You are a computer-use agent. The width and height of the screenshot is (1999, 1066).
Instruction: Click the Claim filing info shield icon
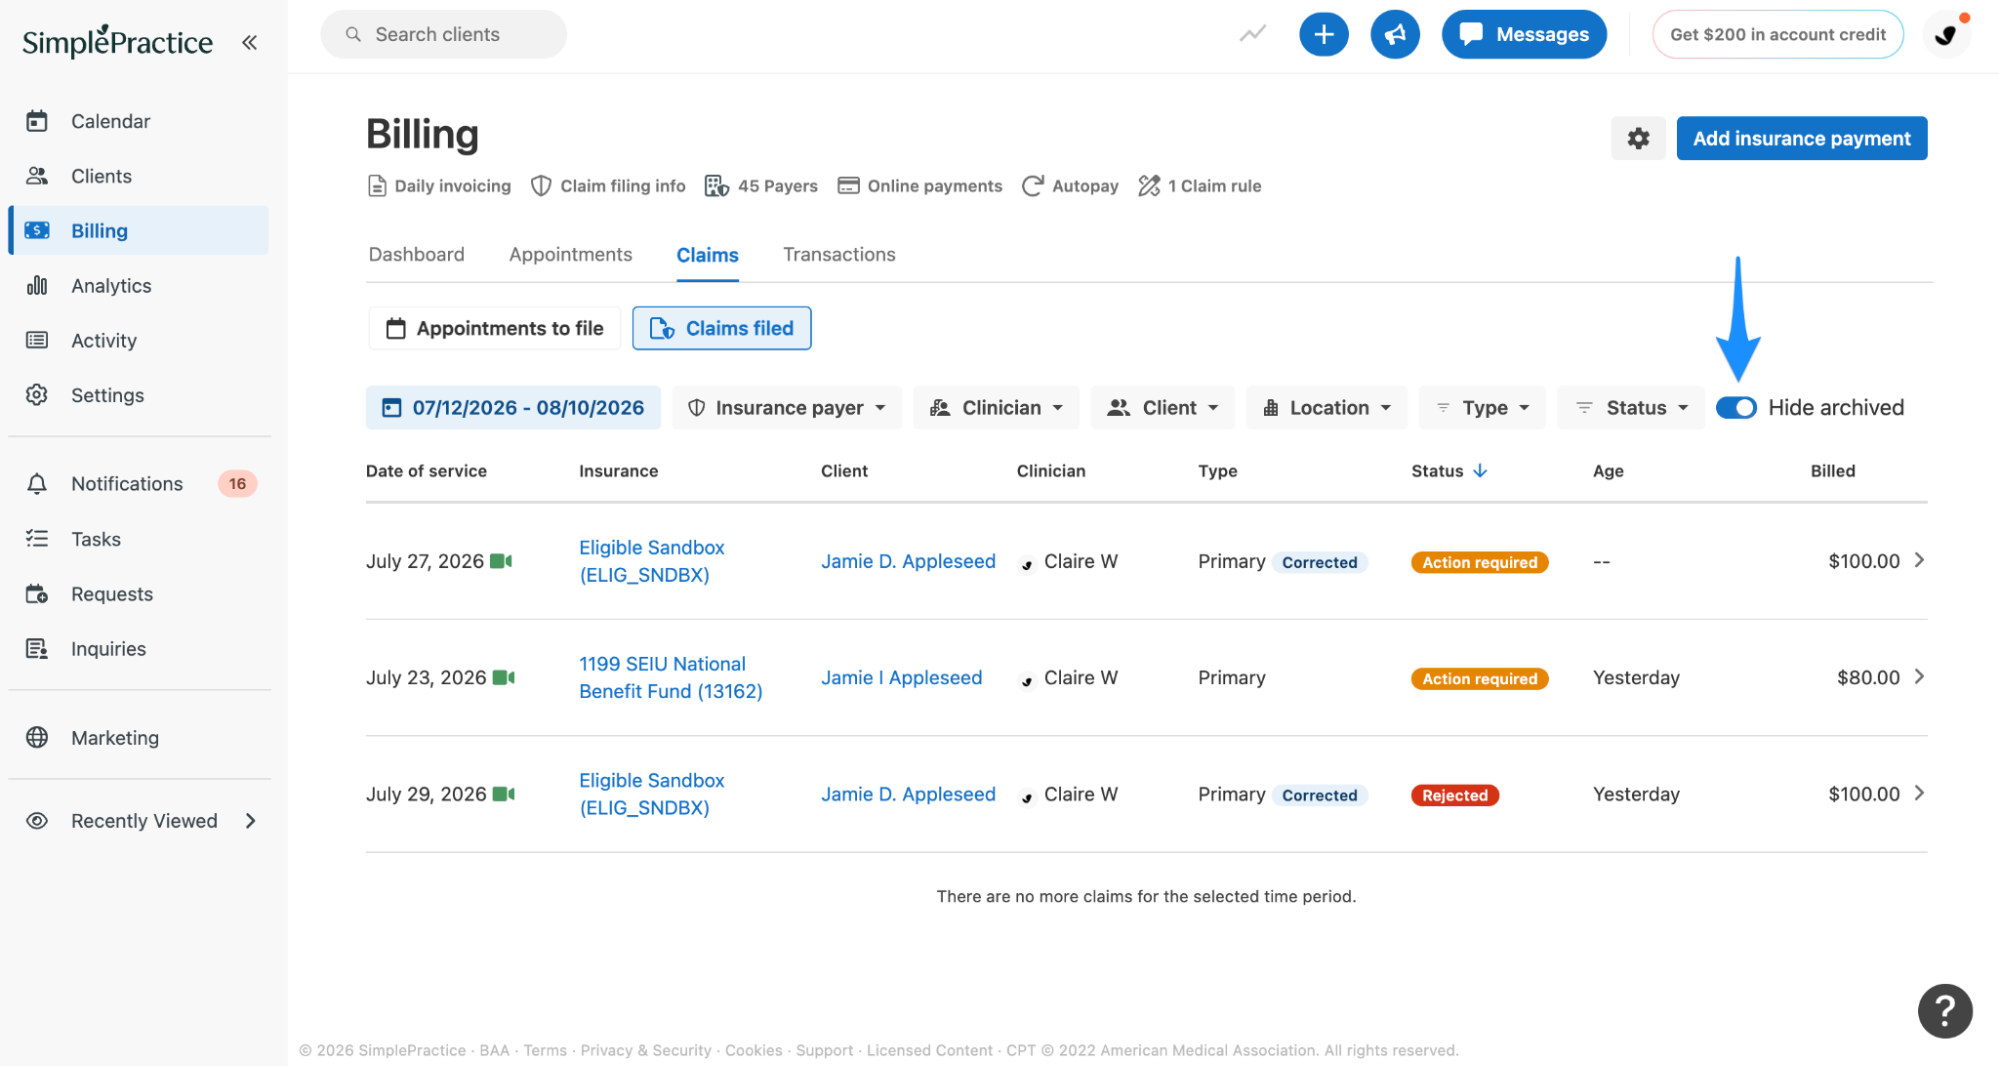(x=541, y=186)
